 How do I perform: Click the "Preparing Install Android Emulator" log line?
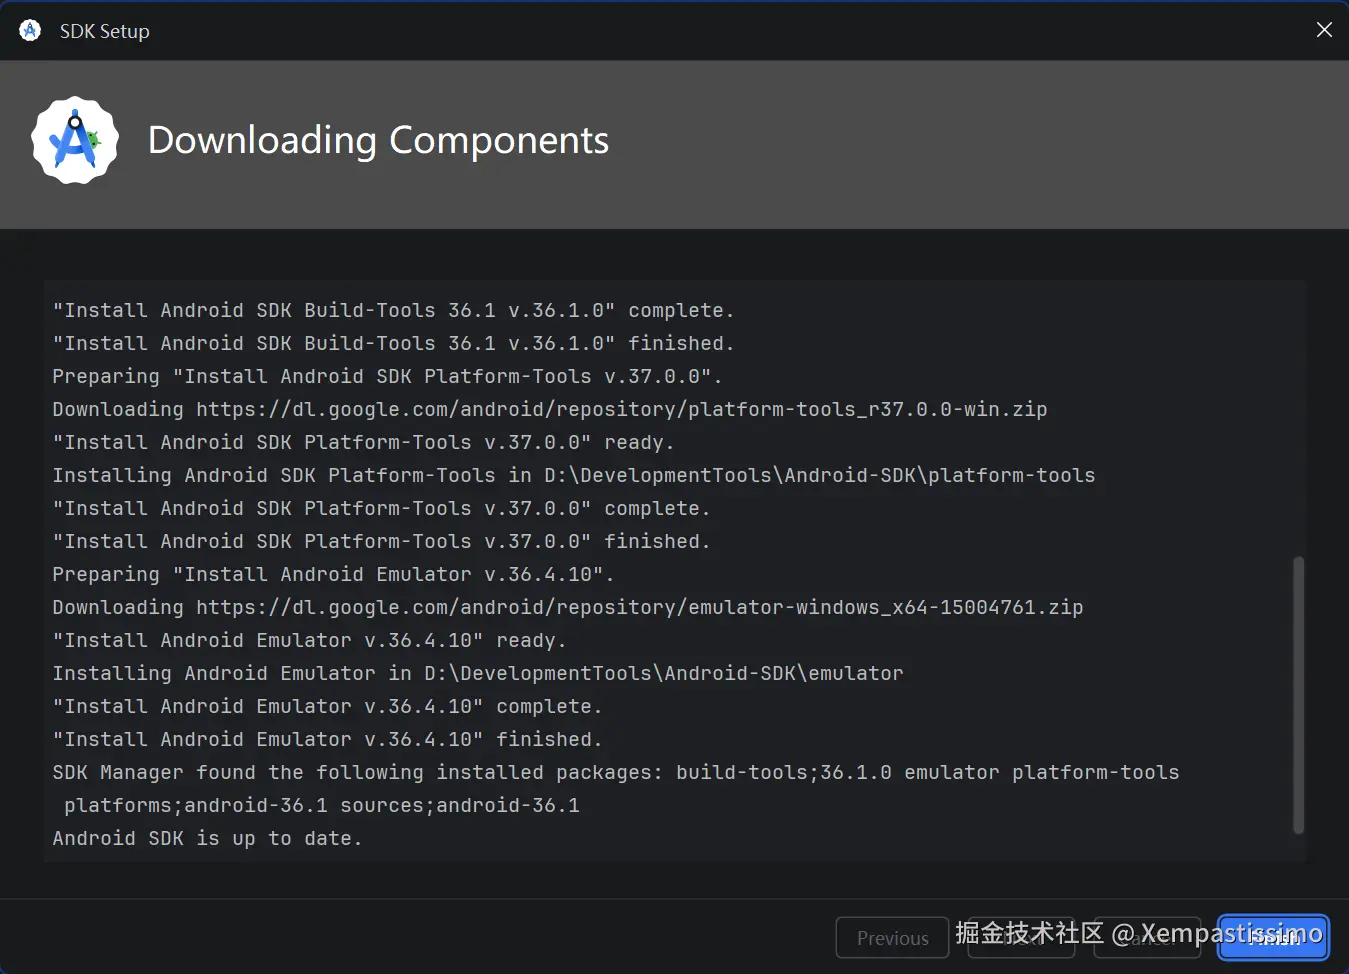(333, 574)
